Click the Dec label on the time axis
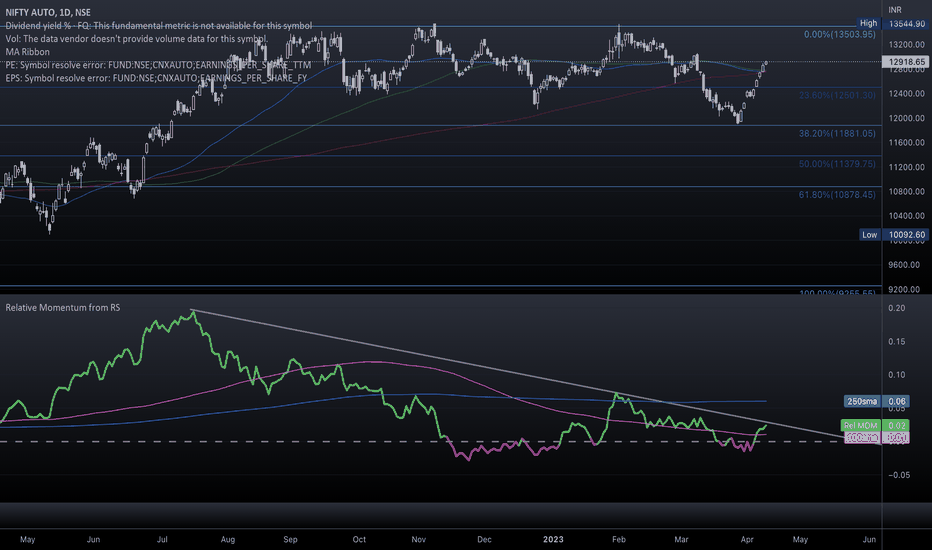Image resolution: width=932 pixels, height=550 pixels. 484,539
